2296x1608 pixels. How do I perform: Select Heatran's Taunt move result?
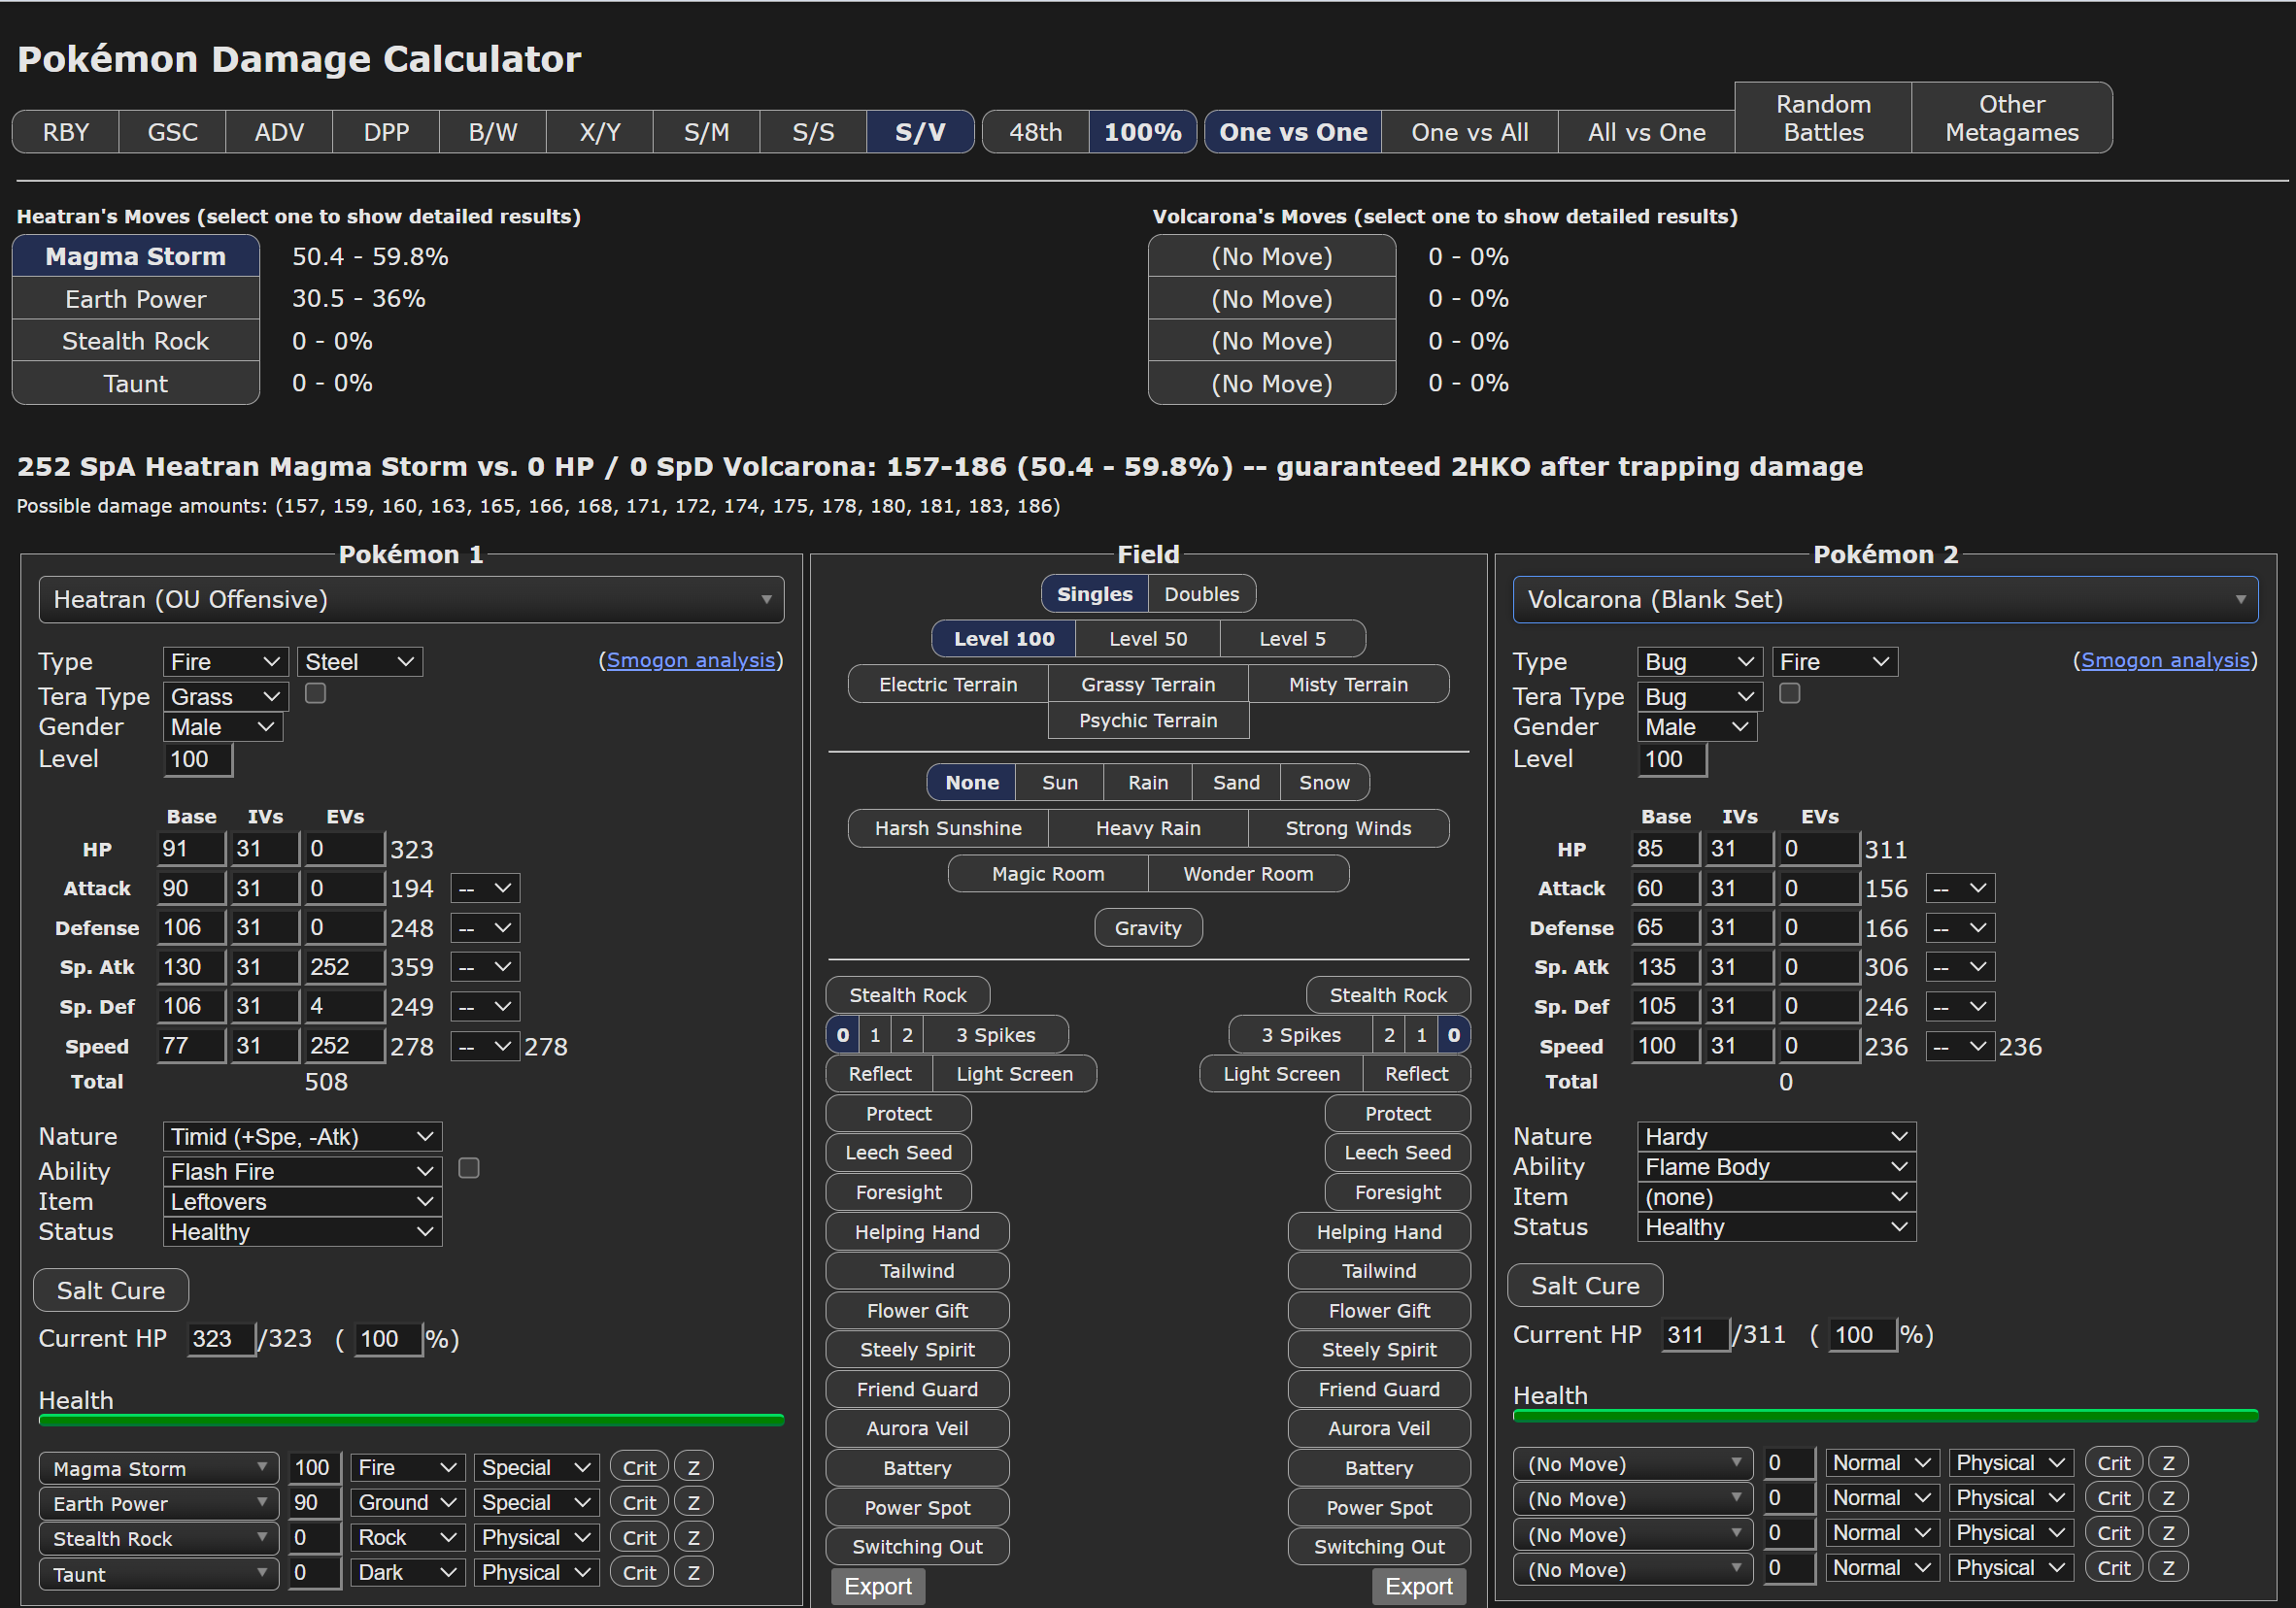click(x=136, y=383)
